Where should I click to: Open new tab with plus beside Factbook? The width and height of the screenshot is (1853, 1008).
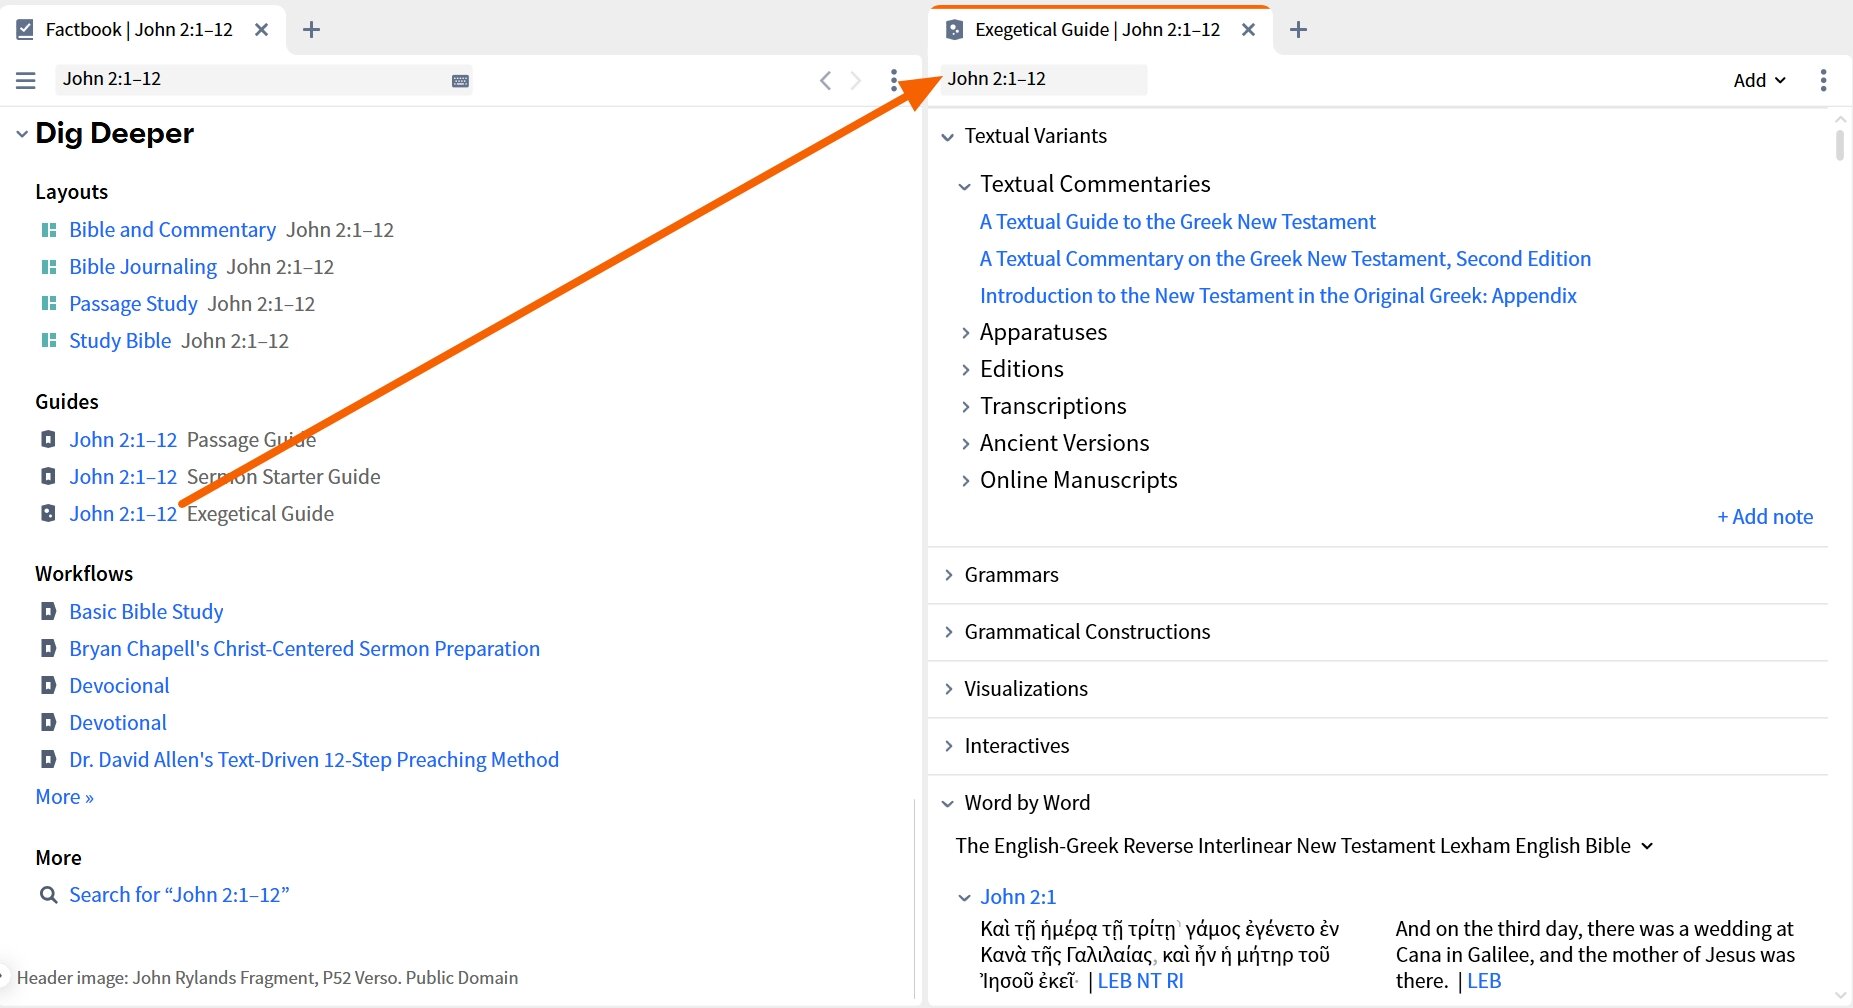pos(311,30)
